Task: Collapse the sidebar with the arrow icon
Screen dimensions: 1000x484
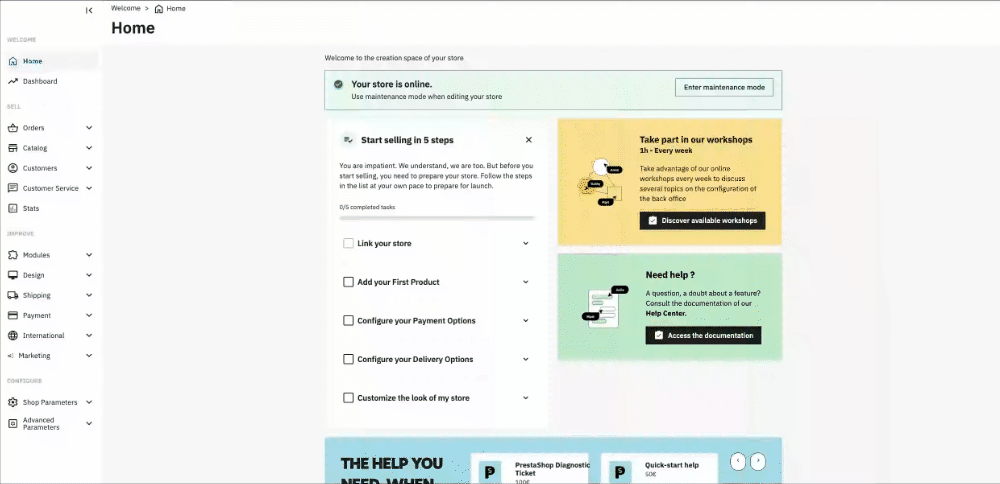Action: 89,10
